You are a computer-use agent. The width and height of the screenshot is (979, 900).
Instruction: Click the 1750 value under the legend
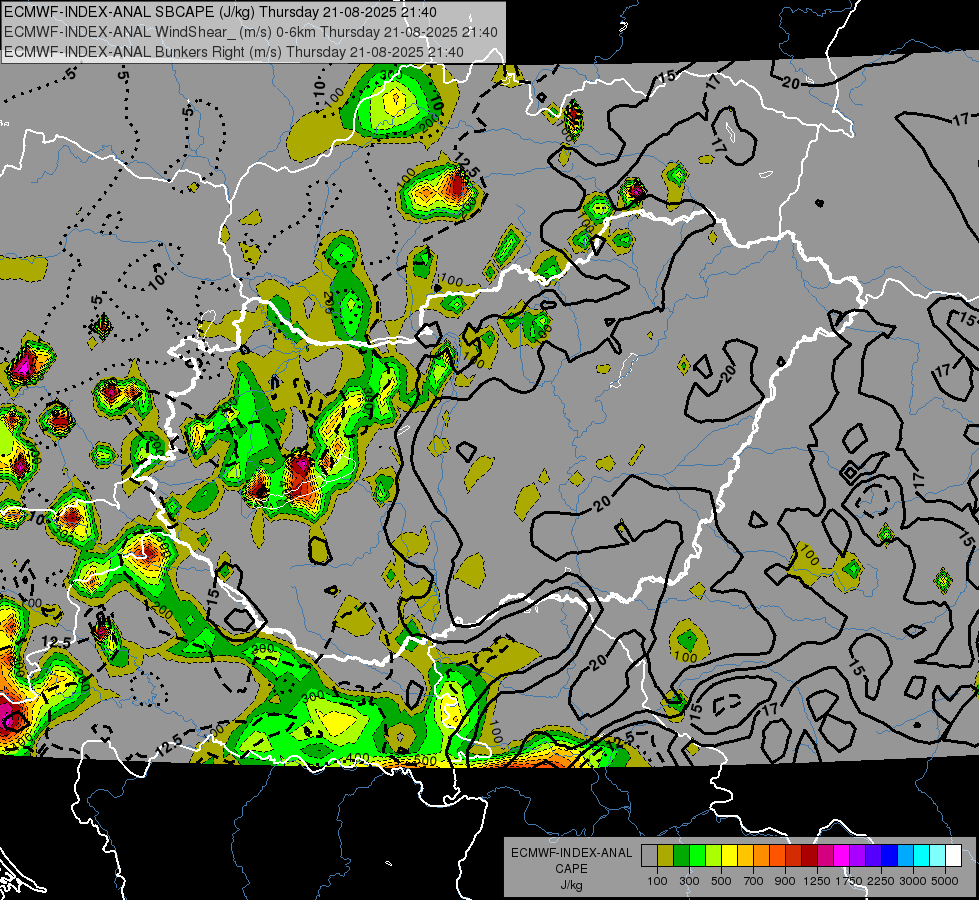click(x=849, y=881)
